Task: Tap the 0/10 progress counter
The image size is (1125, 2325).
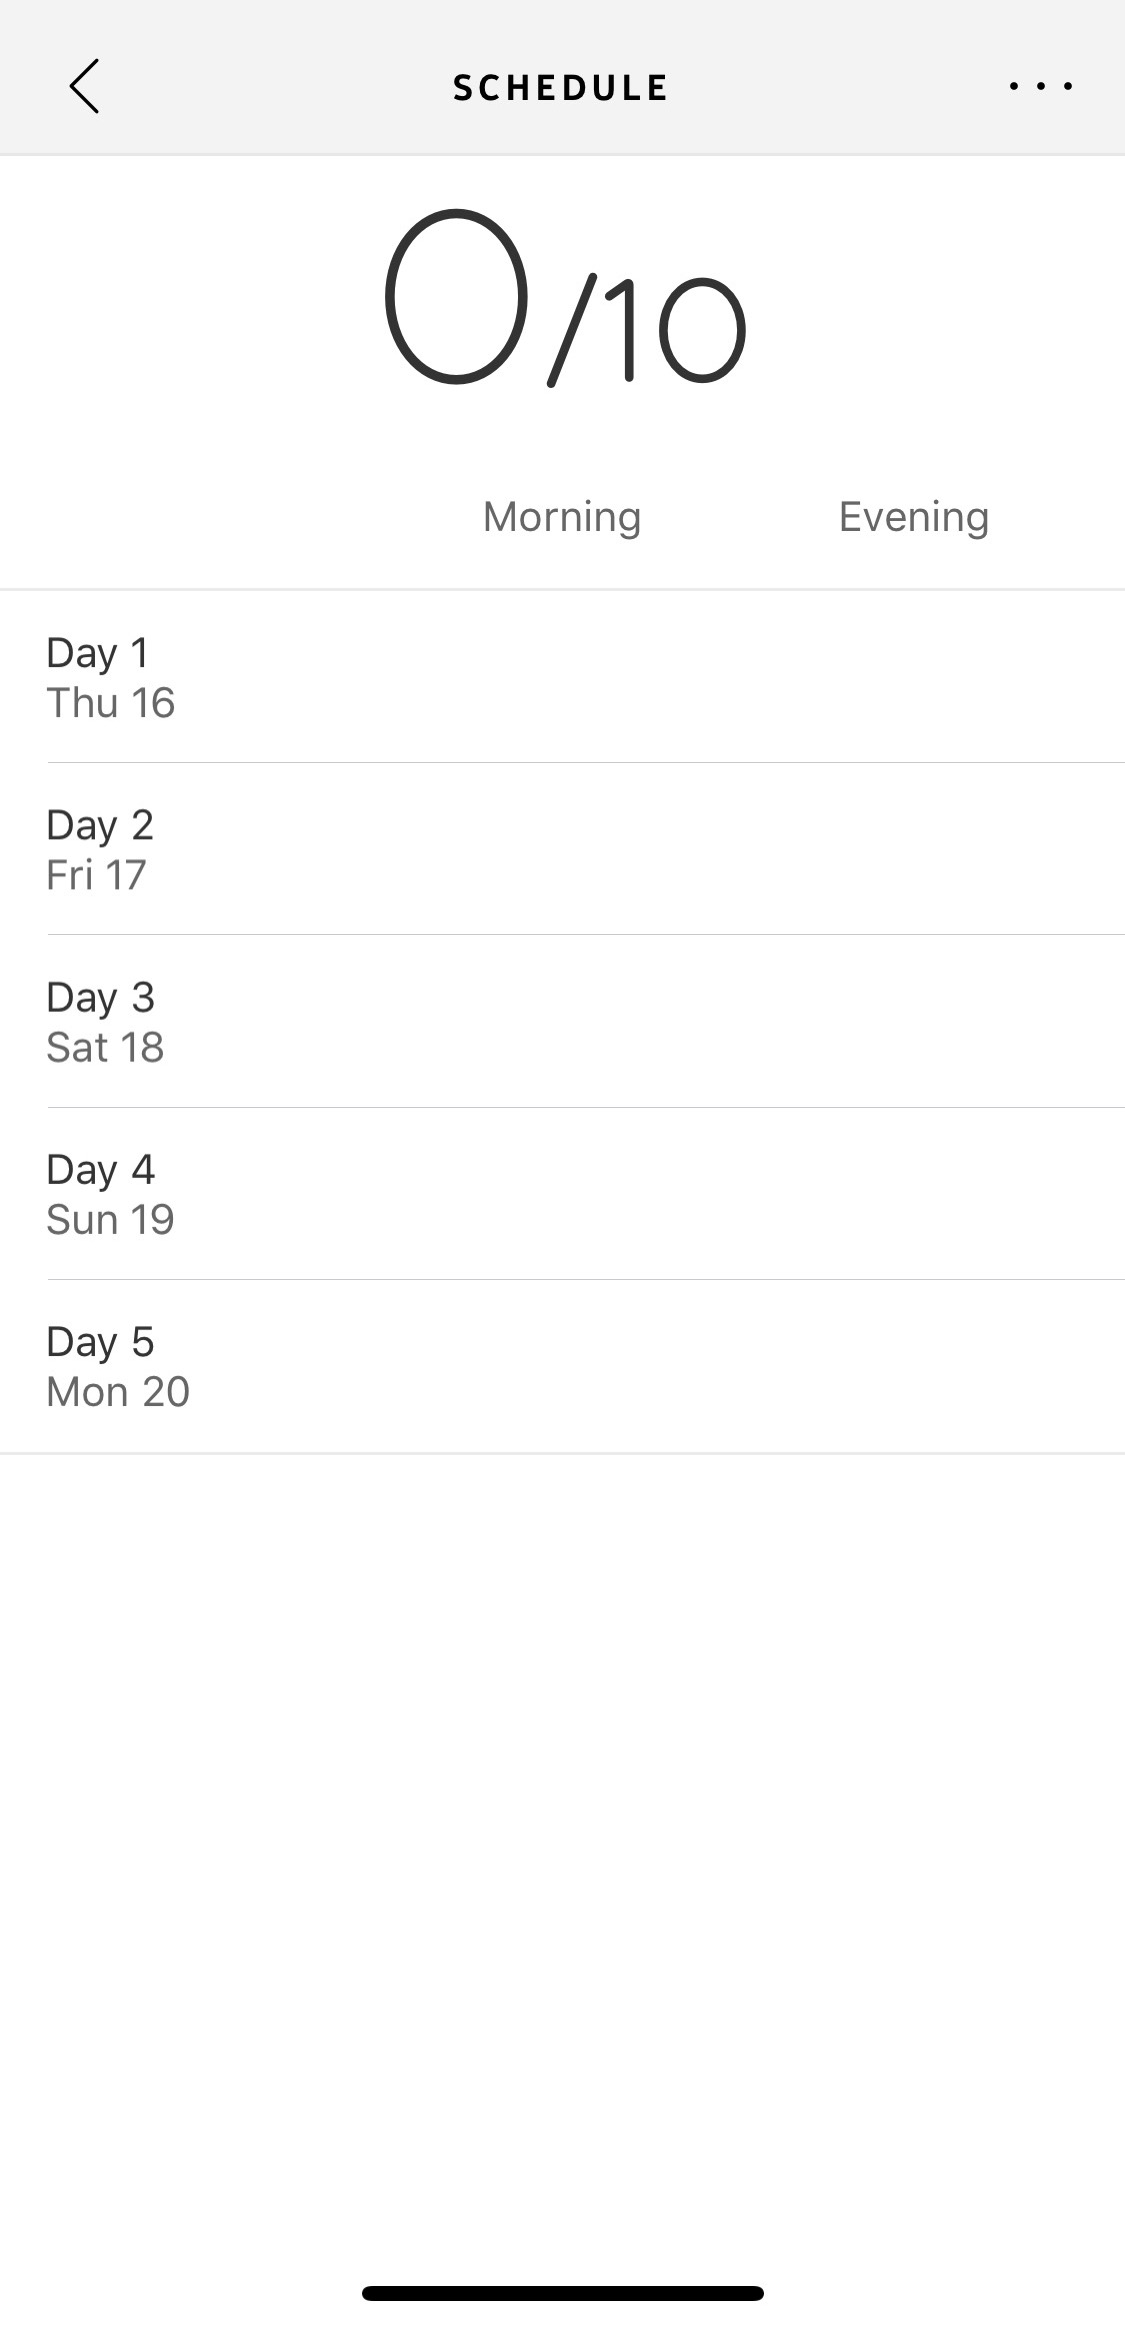Action: click(564, 298)
